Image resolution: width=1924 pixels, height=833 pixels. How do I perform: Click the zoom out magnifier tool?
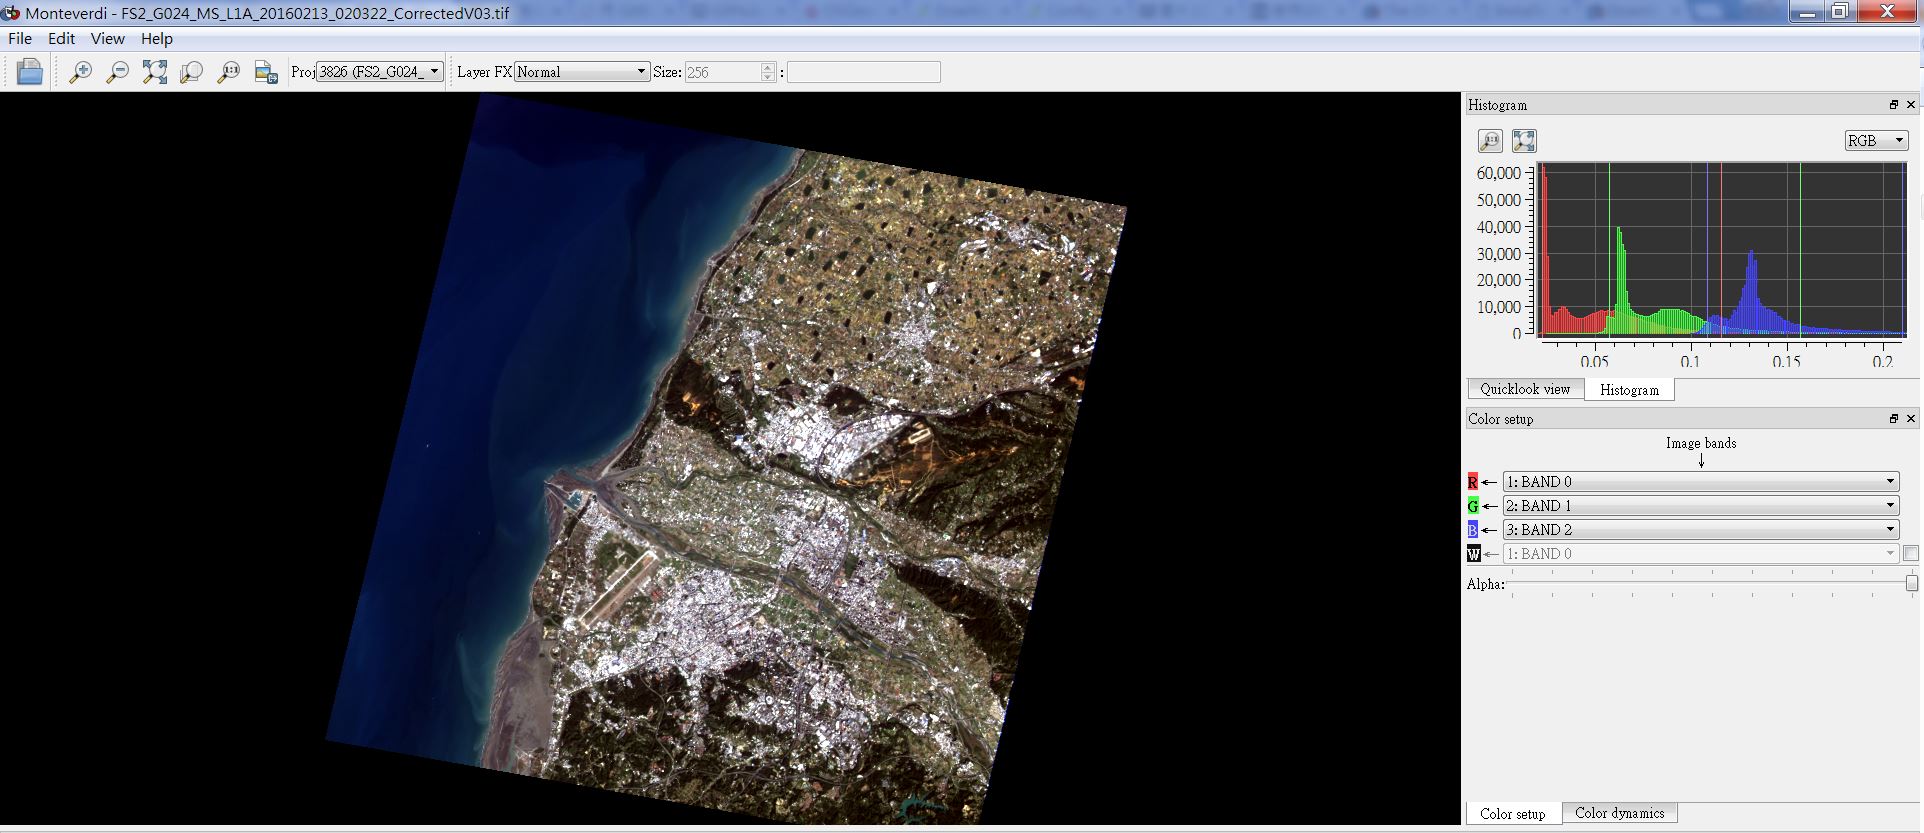tap(117, 72)
